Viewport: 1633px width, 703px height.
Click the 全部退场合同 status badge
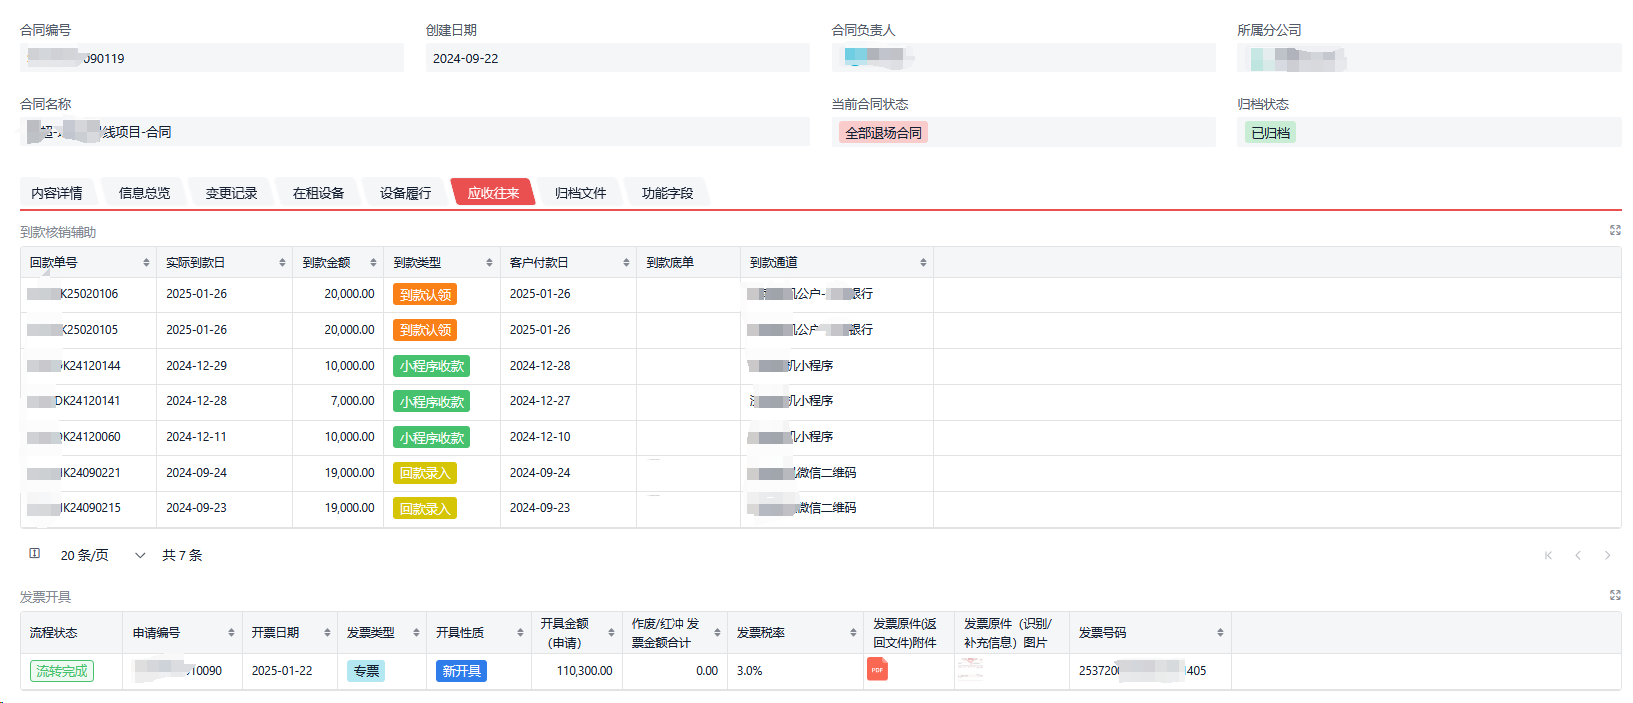(883, 133)
